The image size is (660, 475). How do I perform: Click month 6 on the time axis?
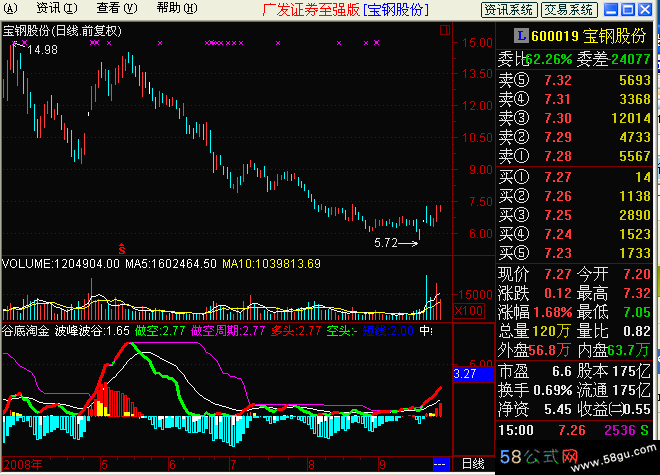172,464
